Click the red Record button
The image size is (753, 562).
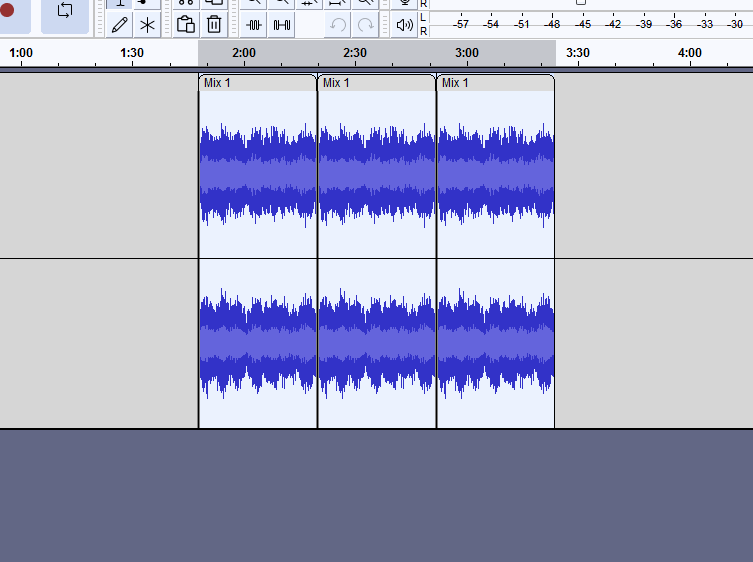[8, 11]
